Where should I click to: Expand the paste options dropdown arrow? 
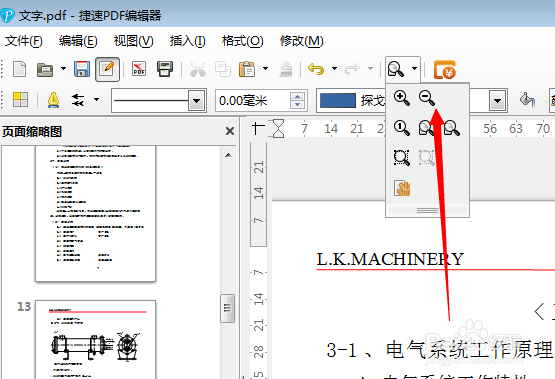coord(265,68)
